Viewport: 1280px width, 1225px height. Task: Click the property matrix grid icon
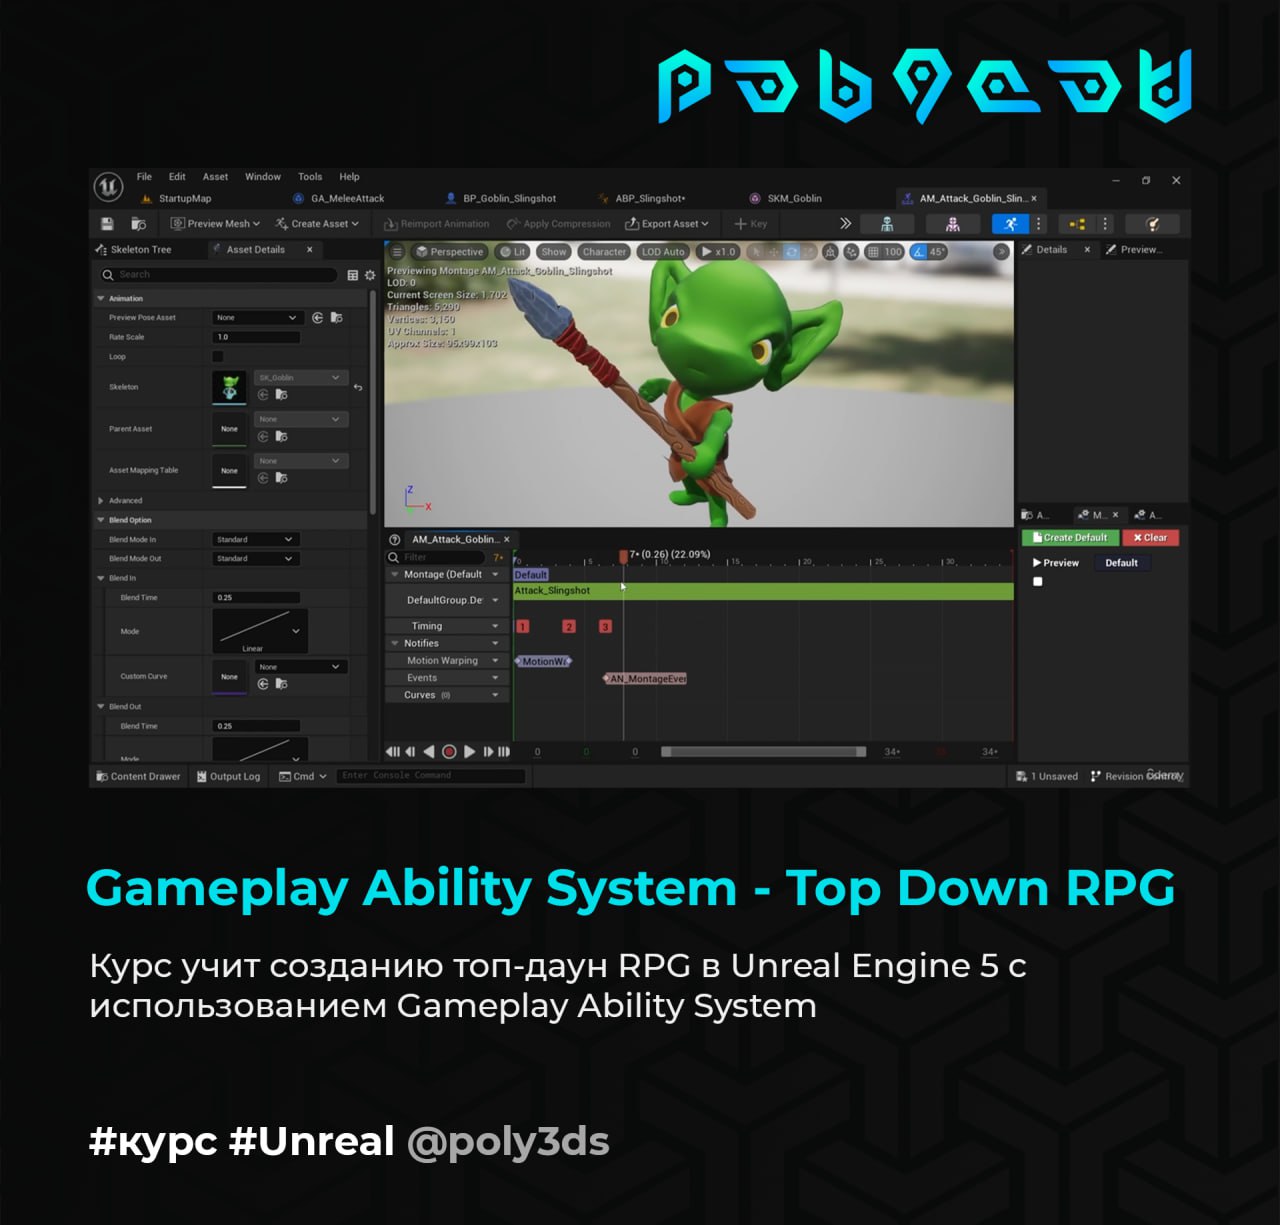point(352,275)
